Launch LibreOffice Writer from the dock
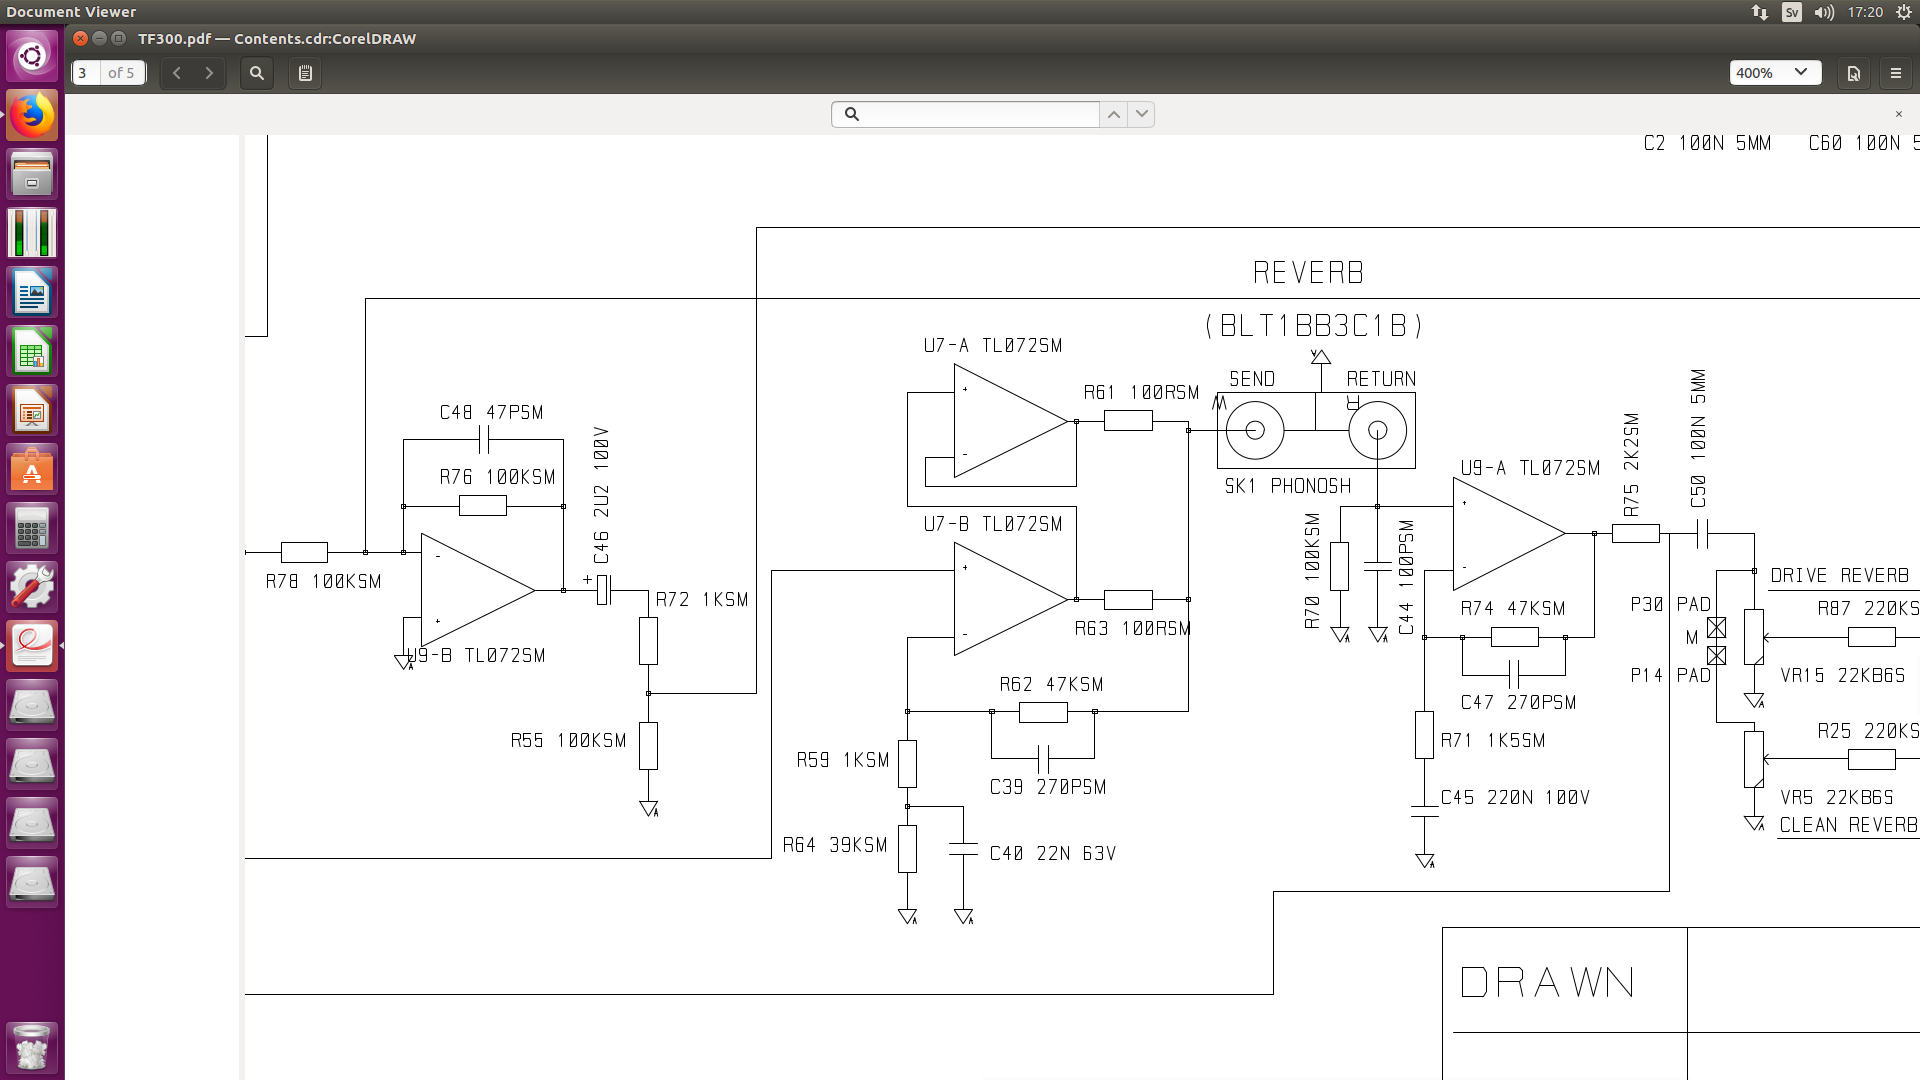The image size is (1920, 1080). tap(32, 293)
